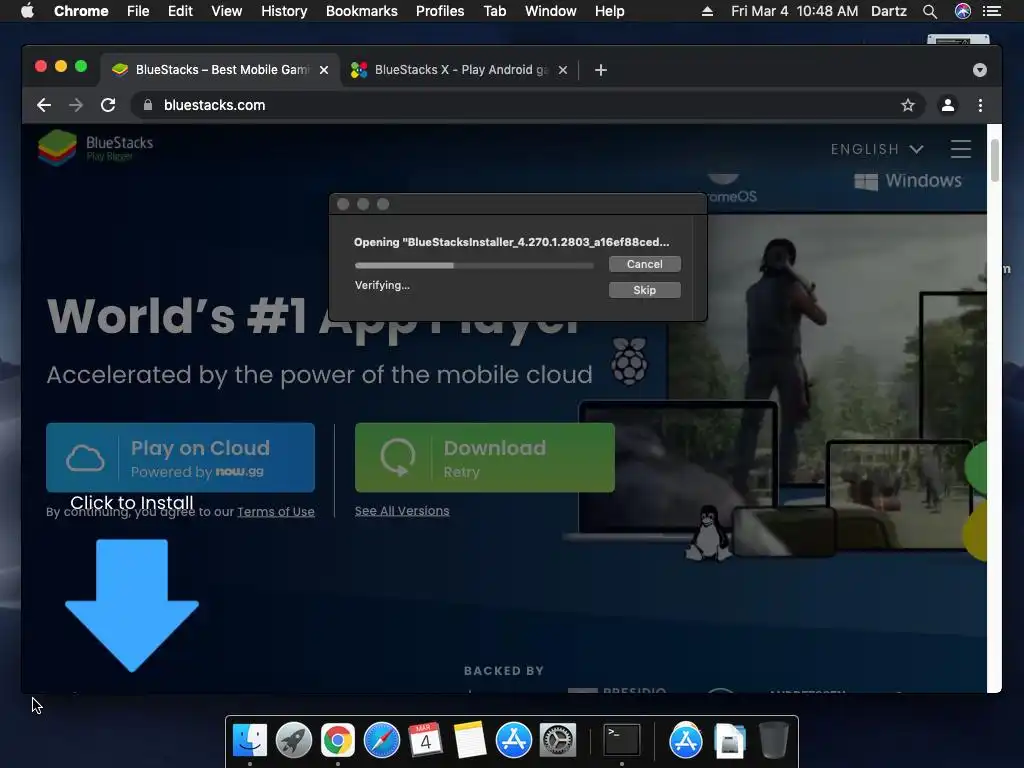
Task: Close the BlueStacks X tab
Action: pyautogui.click(x=563, y=70)
